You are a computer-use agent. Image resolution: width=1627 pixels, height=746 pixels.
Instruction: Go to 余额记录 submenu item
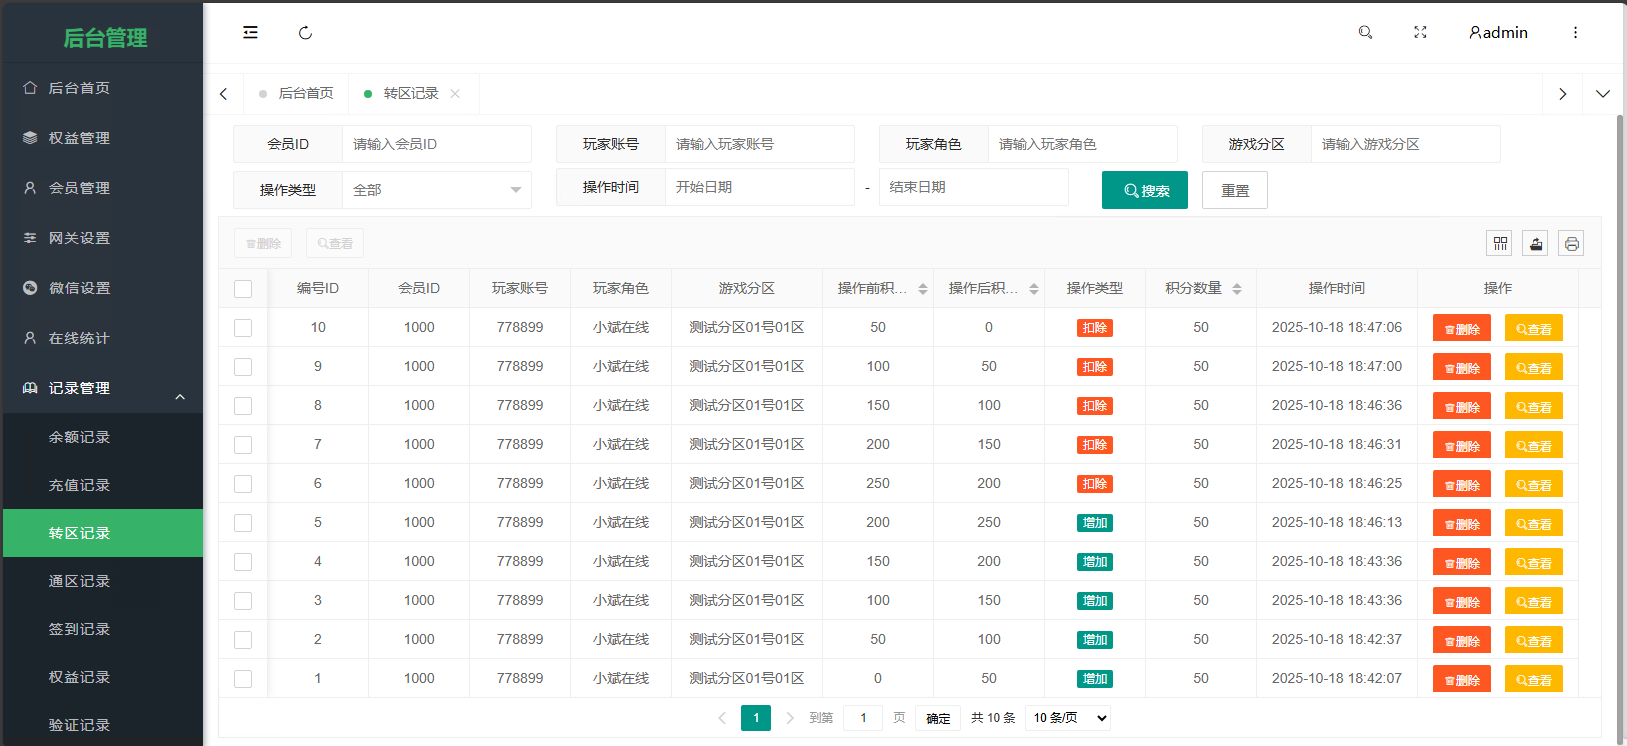102,437
